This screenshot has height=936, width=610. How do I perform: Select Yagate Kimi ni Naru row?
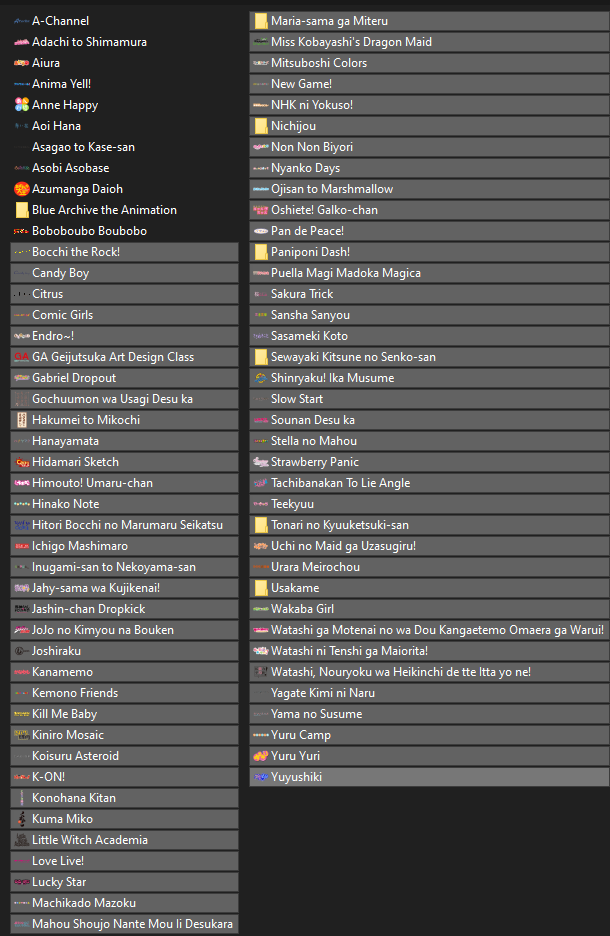[x=429, y=693]
